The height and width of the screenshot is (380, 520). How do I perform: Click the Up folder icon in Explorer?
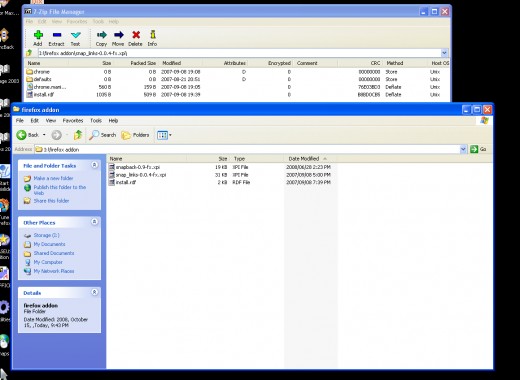point(78,135)
